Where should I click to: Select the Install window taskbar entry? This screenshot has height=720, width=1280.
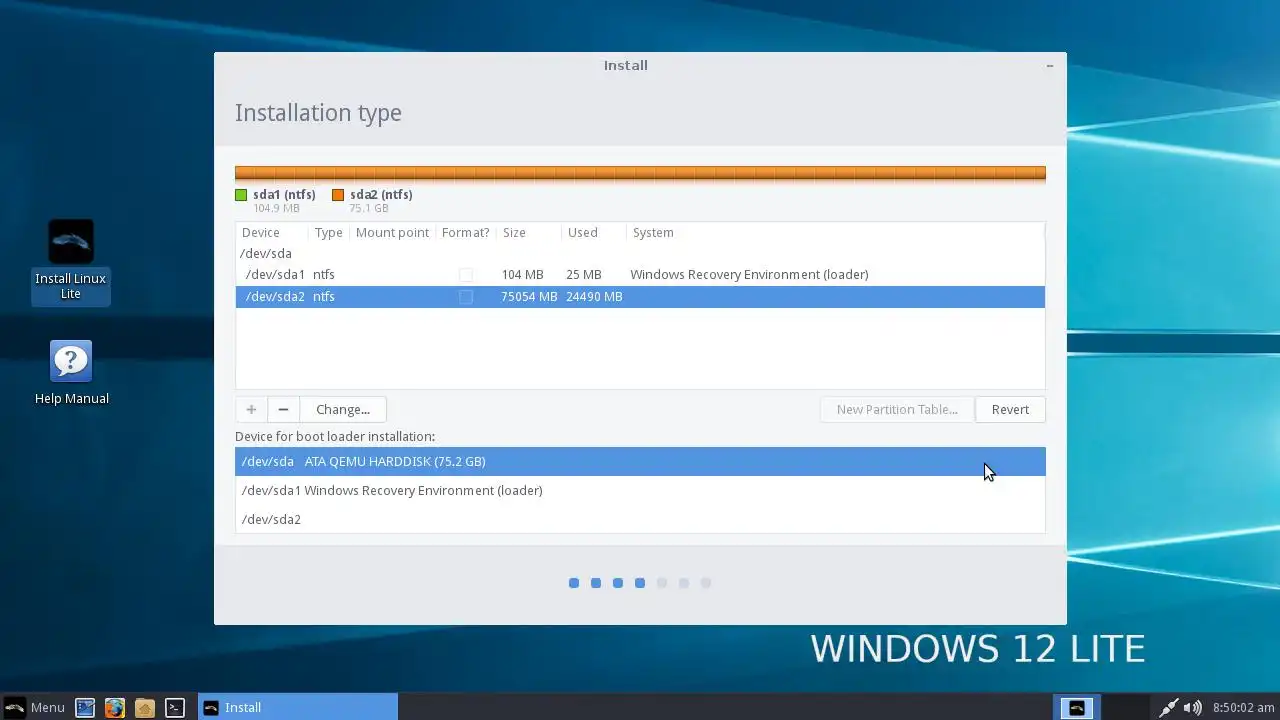coord(298,707)
